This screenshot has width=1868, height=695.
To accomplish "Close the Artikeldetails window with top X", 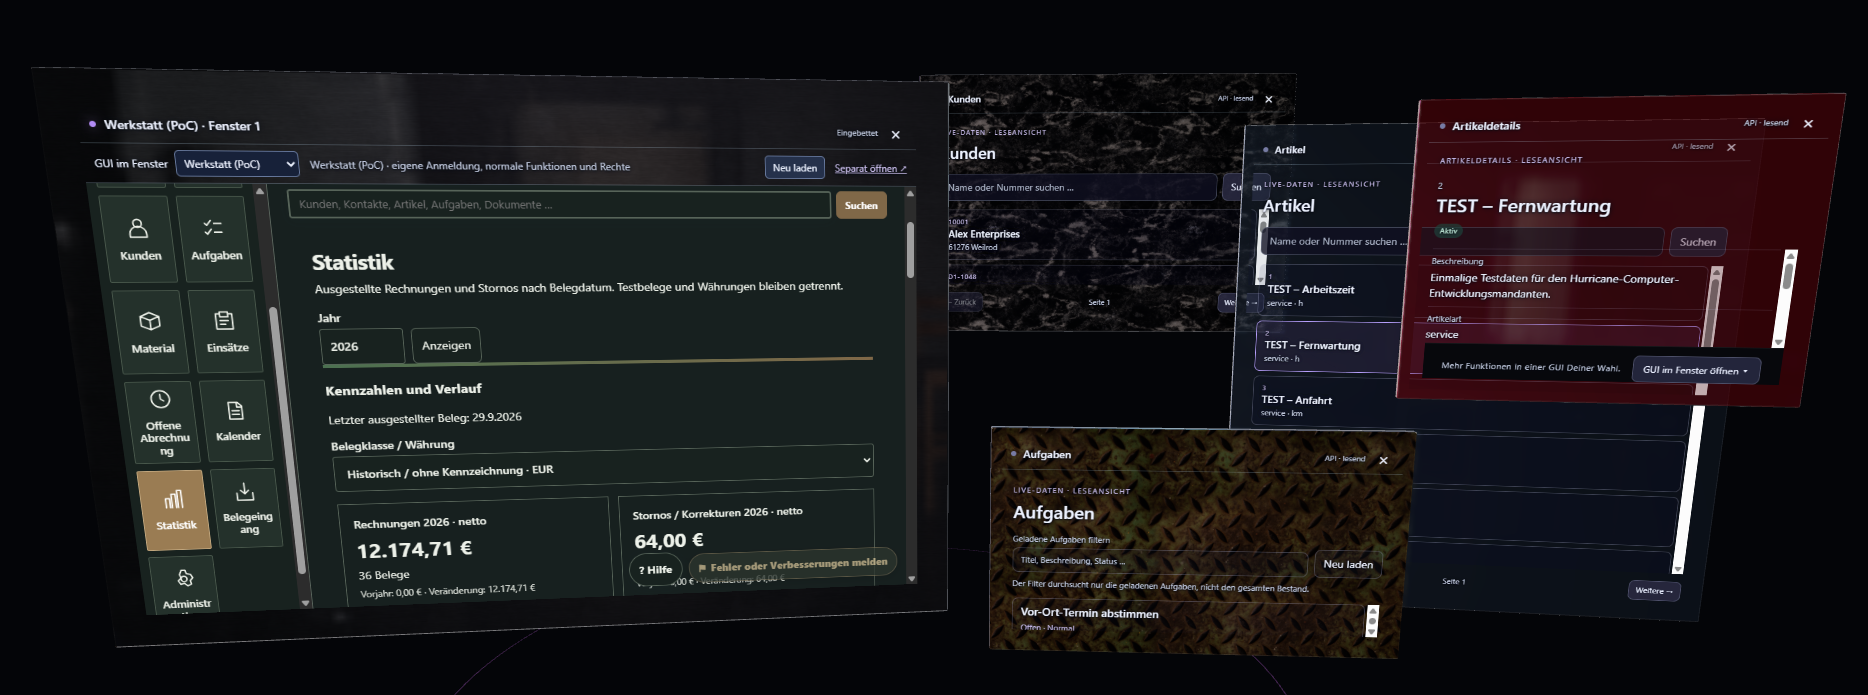I will (x=1808, y=124).
